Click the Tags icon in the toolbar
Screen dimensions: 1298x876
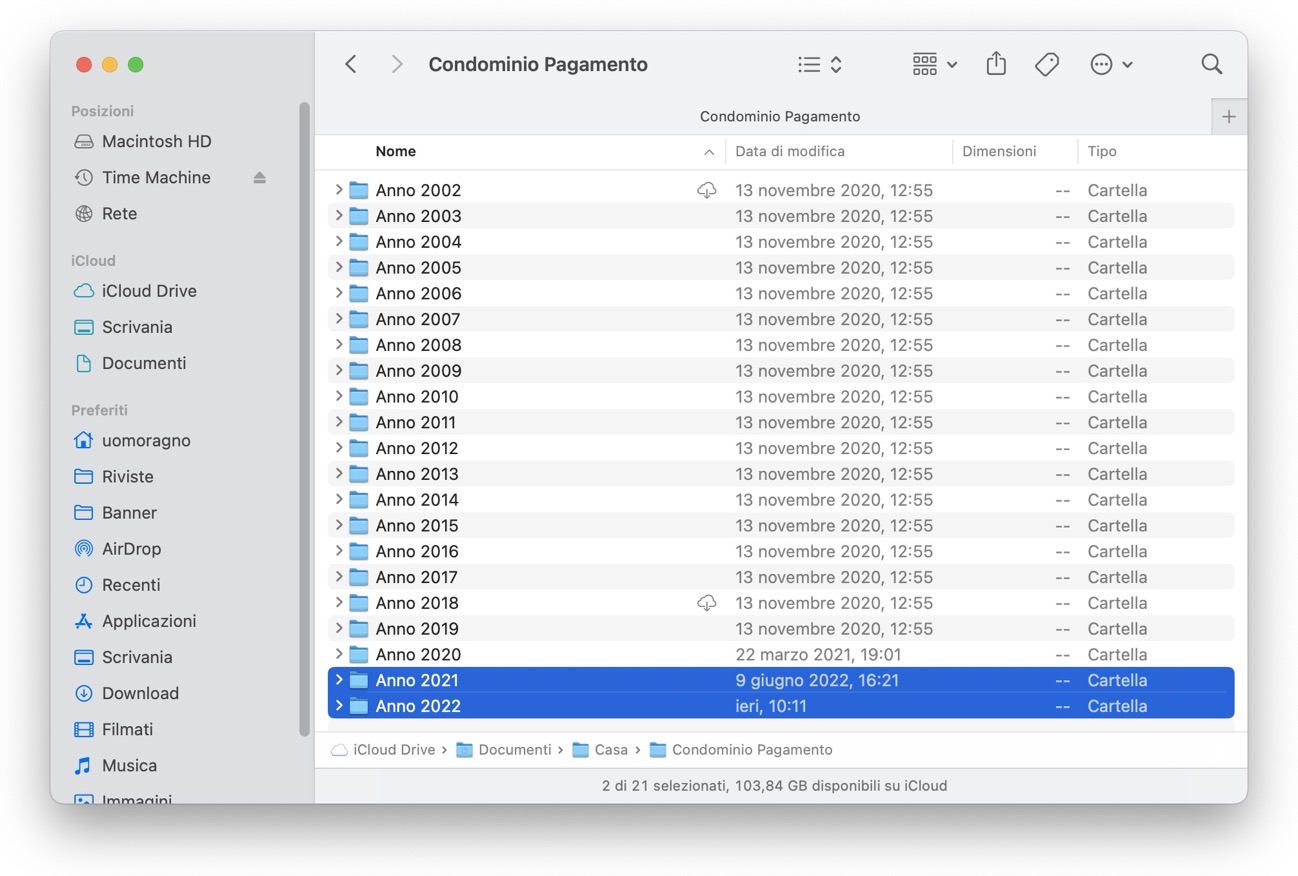[x=1047, y=63]
